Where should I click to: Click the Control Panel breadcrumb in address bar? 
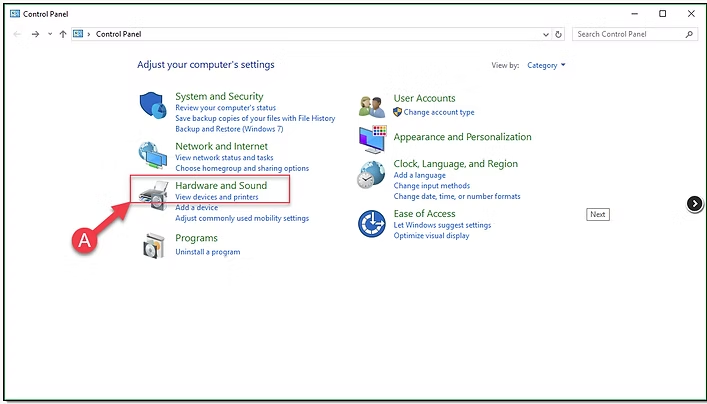pyautogui.click(x=118, y=34)
